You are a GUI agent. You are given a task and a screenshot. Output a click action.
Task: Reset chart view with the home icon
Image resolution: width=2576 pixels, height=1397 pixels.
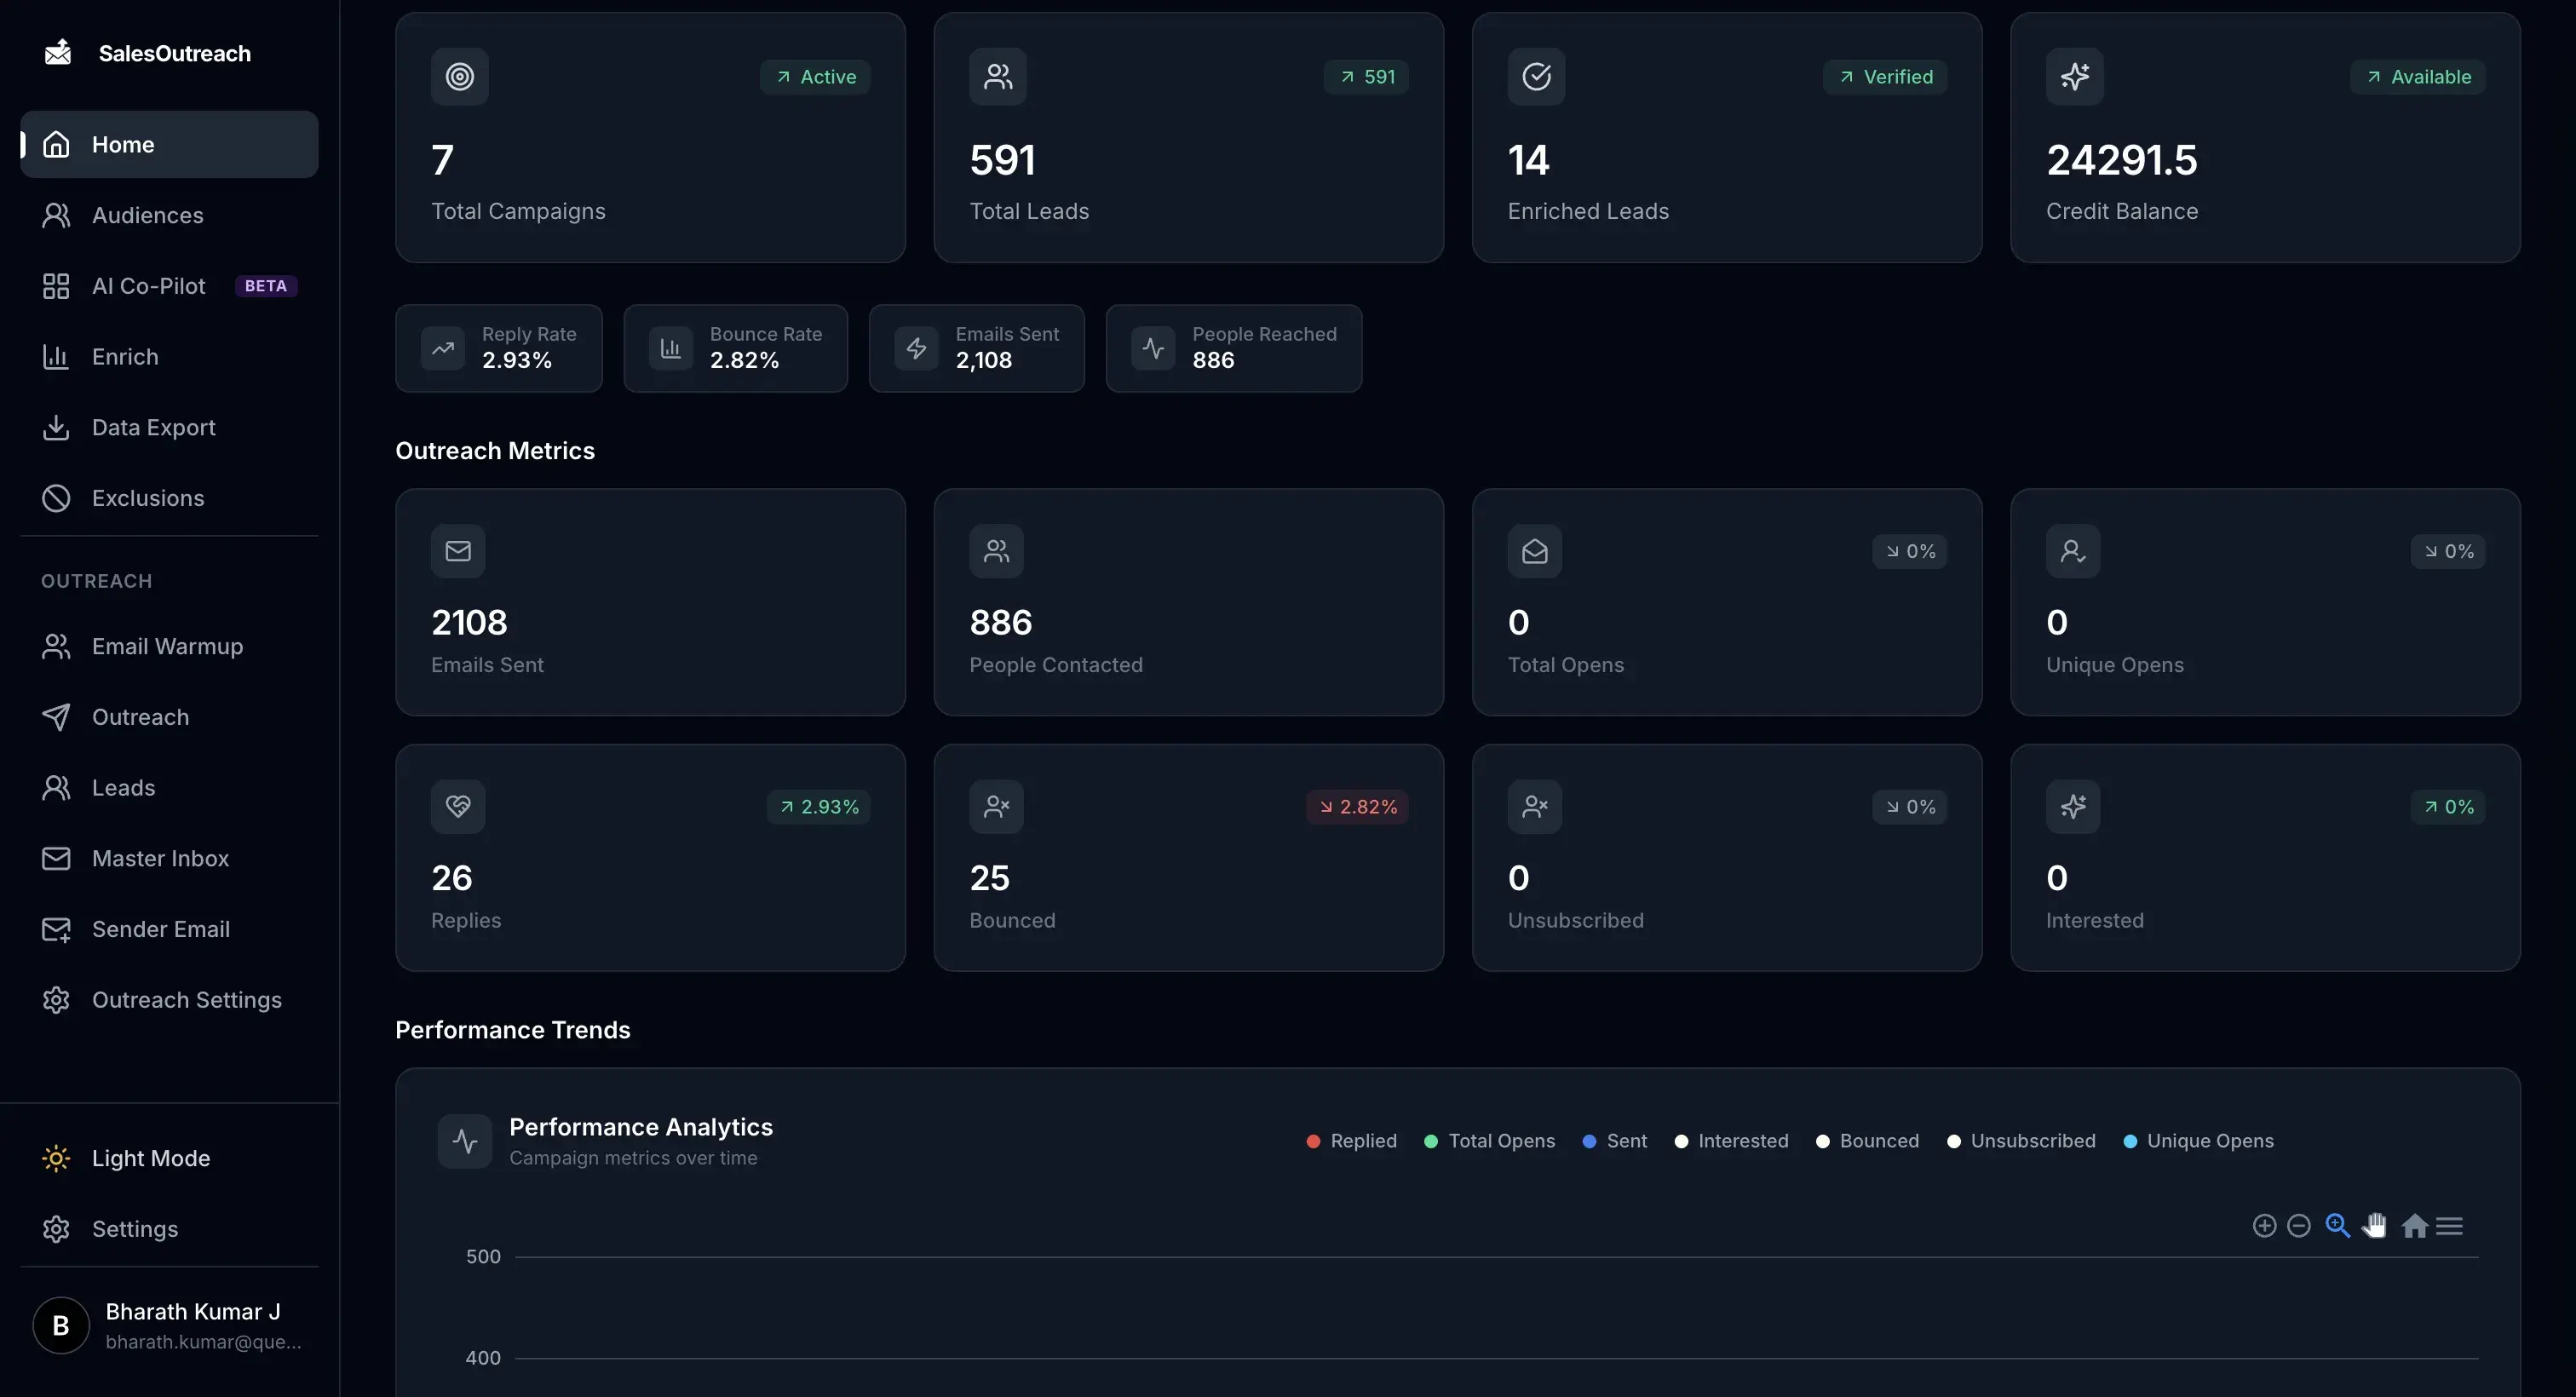(2415, 1225)
